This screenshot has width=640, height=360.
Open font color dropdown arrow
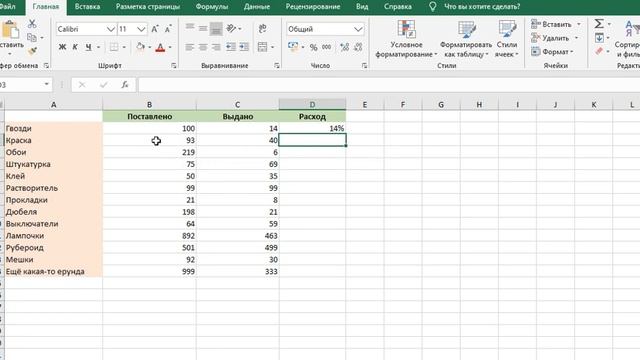coord(170,47)
